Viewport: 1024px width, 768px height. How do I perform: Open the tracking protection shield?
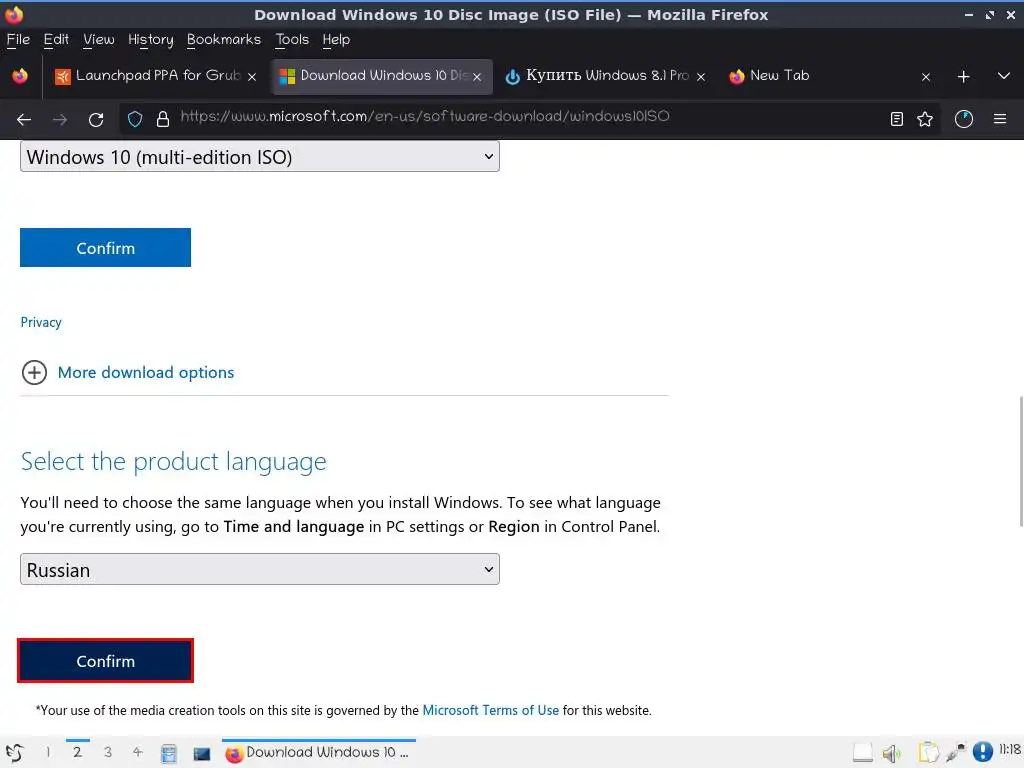click(135, 119)
